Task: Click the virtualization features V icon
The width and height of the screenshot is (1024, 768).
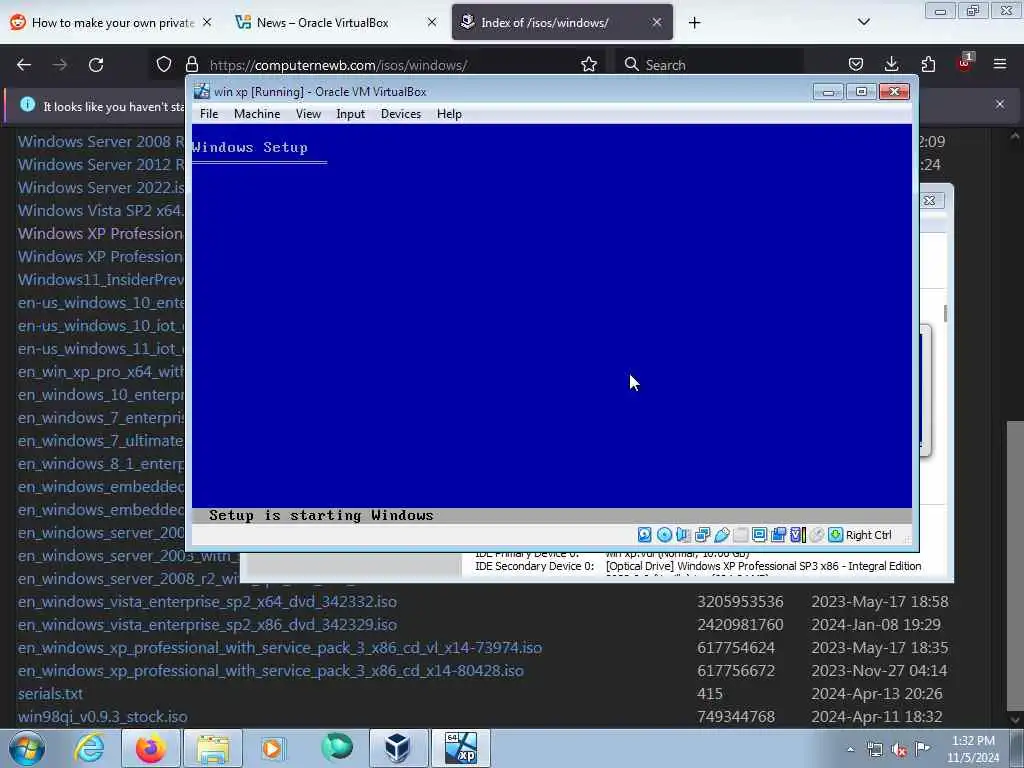Action: (x=797, y=535)
